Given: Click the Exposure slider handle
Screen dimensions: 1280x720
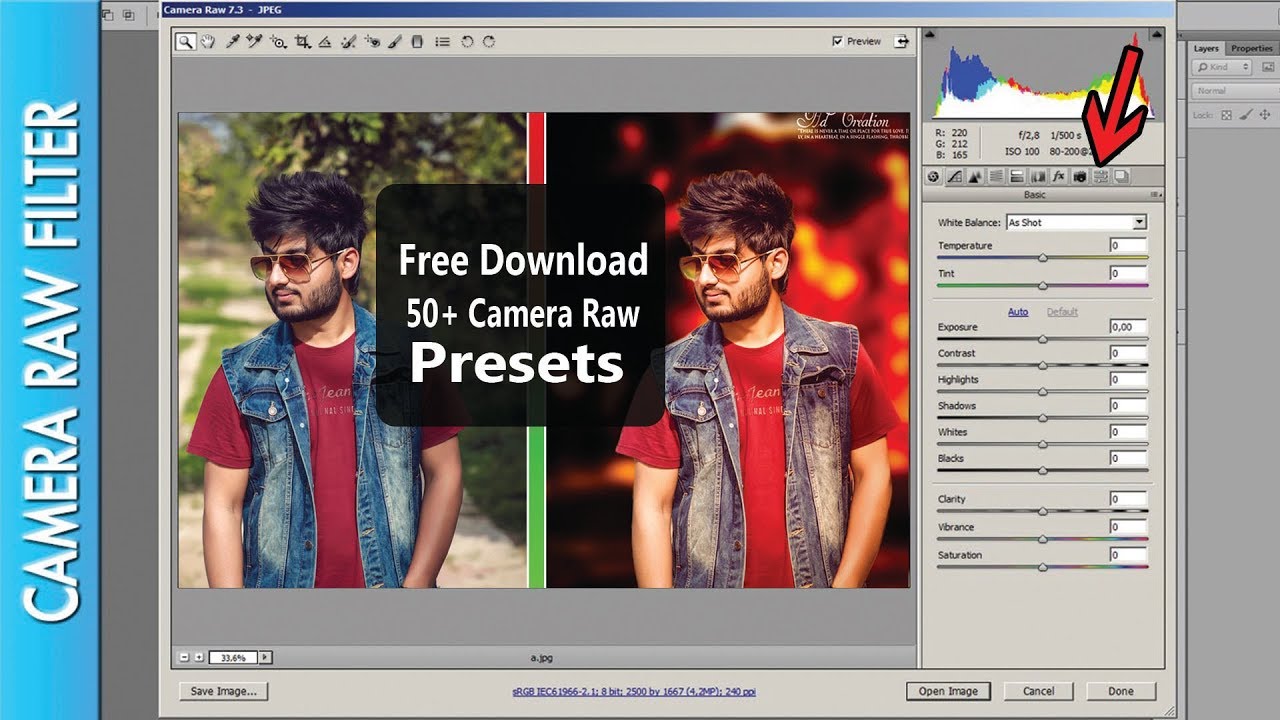Looking at the screenshot, I should click(1043, 339).
